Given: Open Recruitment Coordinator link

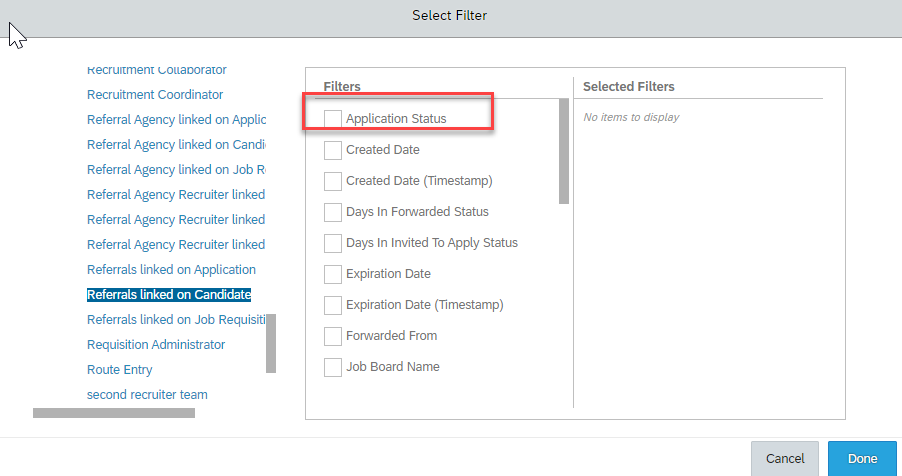Looking at the screenshot, I should pyautogui.click(x=155, y=94).
